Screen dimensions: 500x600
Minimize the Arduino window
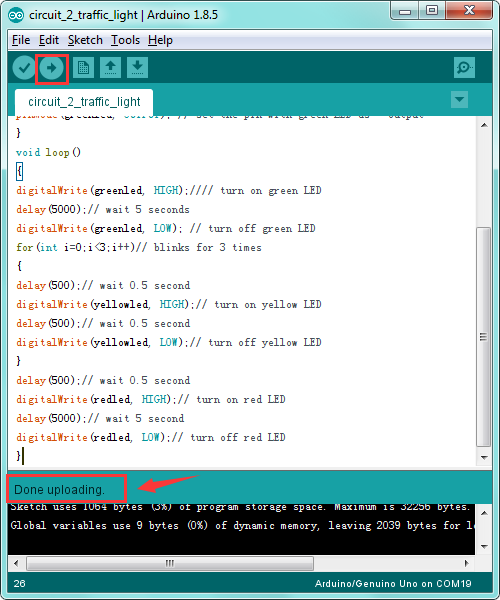(405, 10)
